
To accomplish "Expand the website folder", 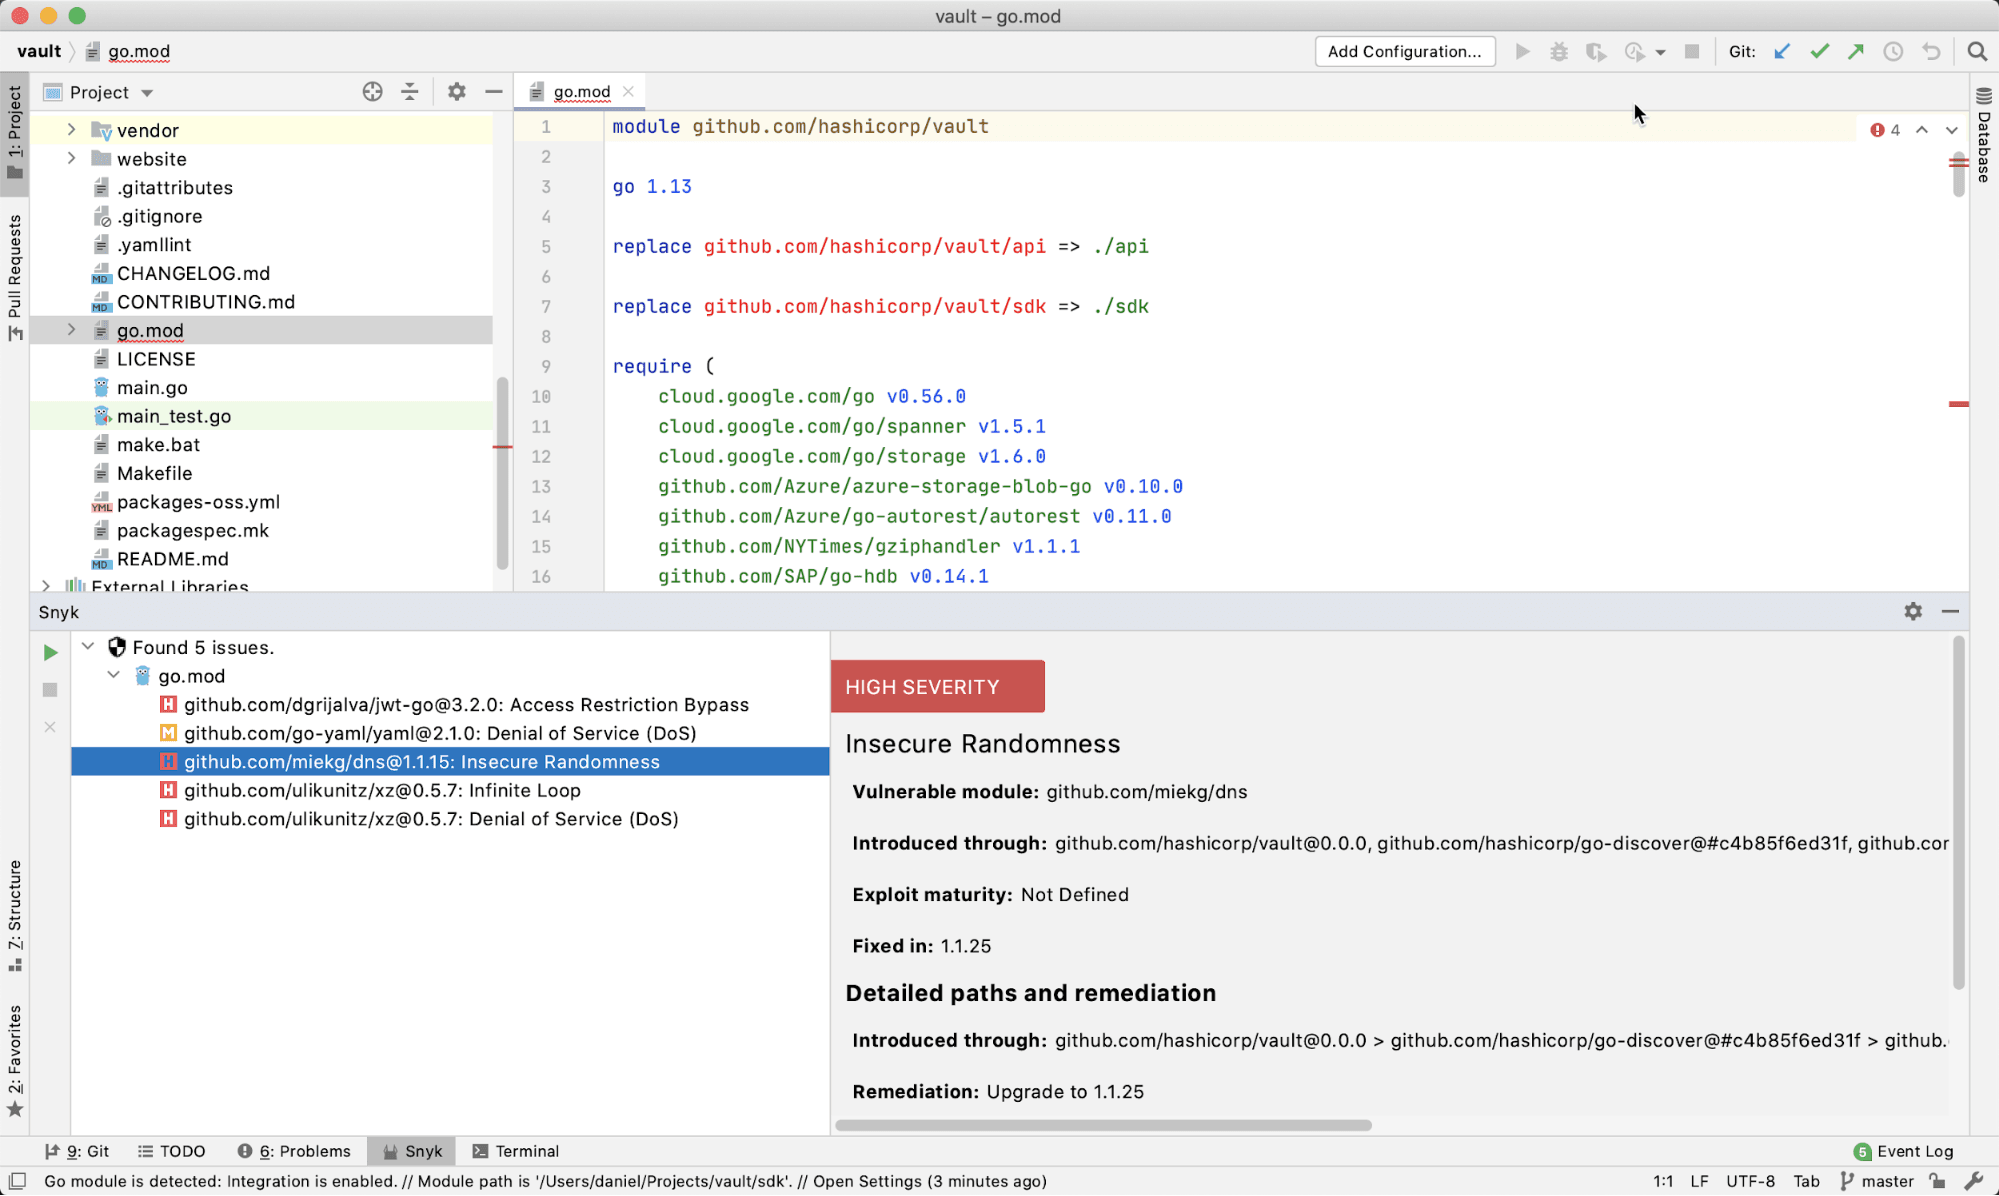I will (x=71, y=158).
